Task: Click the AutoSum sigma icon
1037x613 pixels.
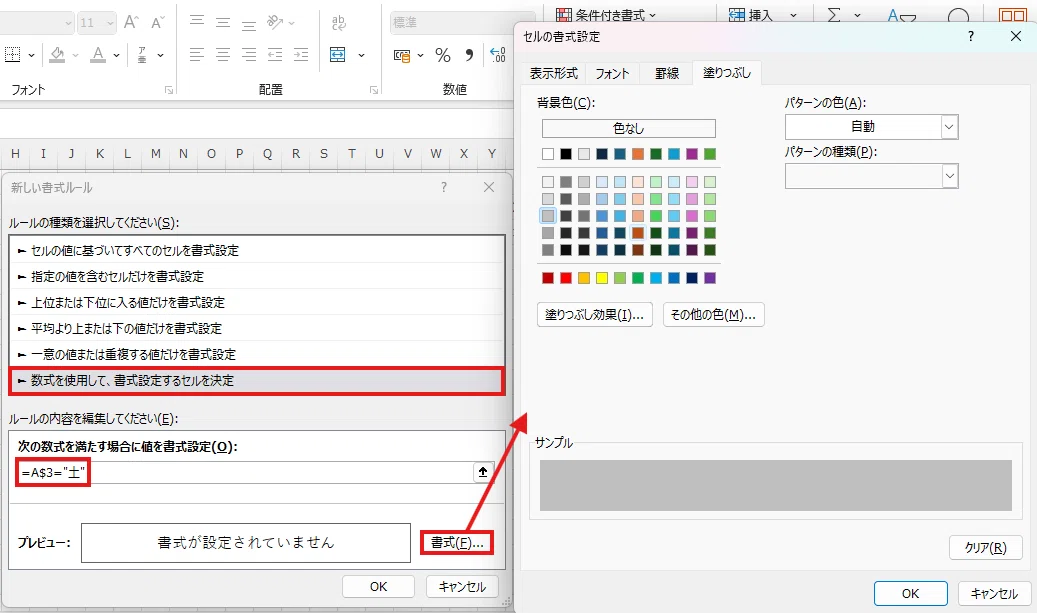Action: (x=835, y=15)
